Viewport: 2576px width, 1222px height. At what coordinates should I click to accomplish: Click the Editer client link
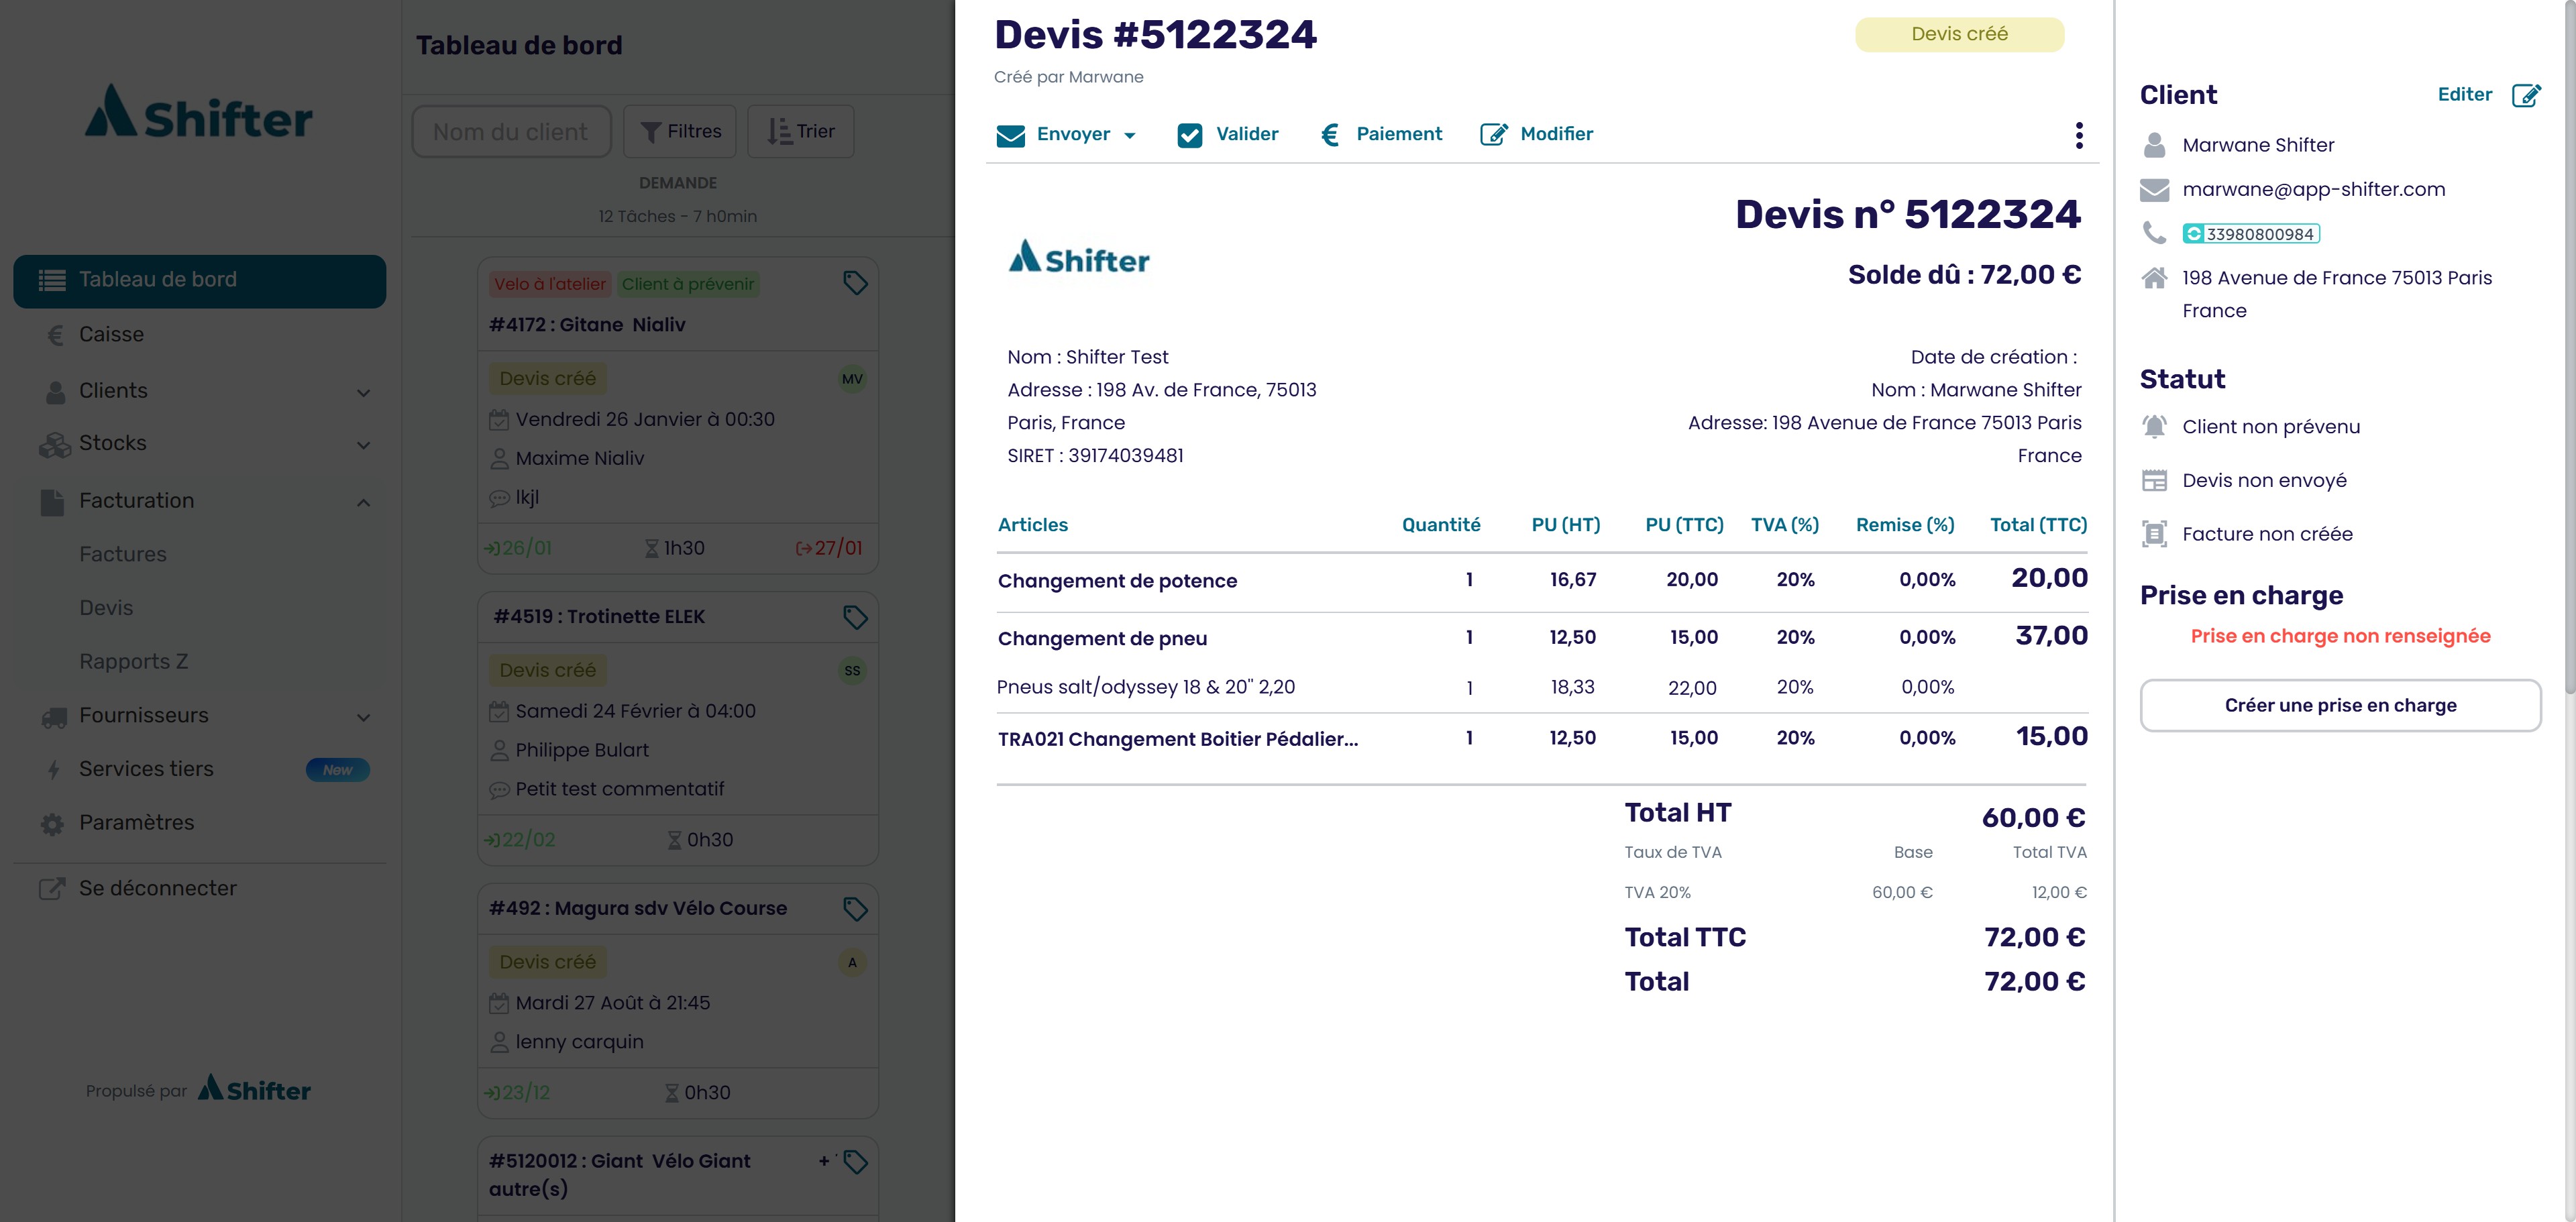(2464, 95)
